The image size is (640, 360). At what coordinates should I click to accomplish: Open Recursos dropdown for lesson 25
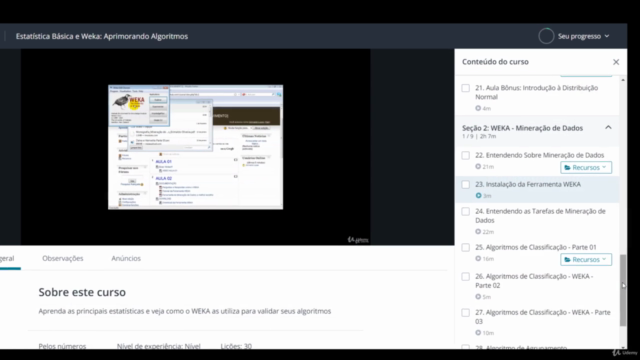pyautogui.click(x=586, y=260)
